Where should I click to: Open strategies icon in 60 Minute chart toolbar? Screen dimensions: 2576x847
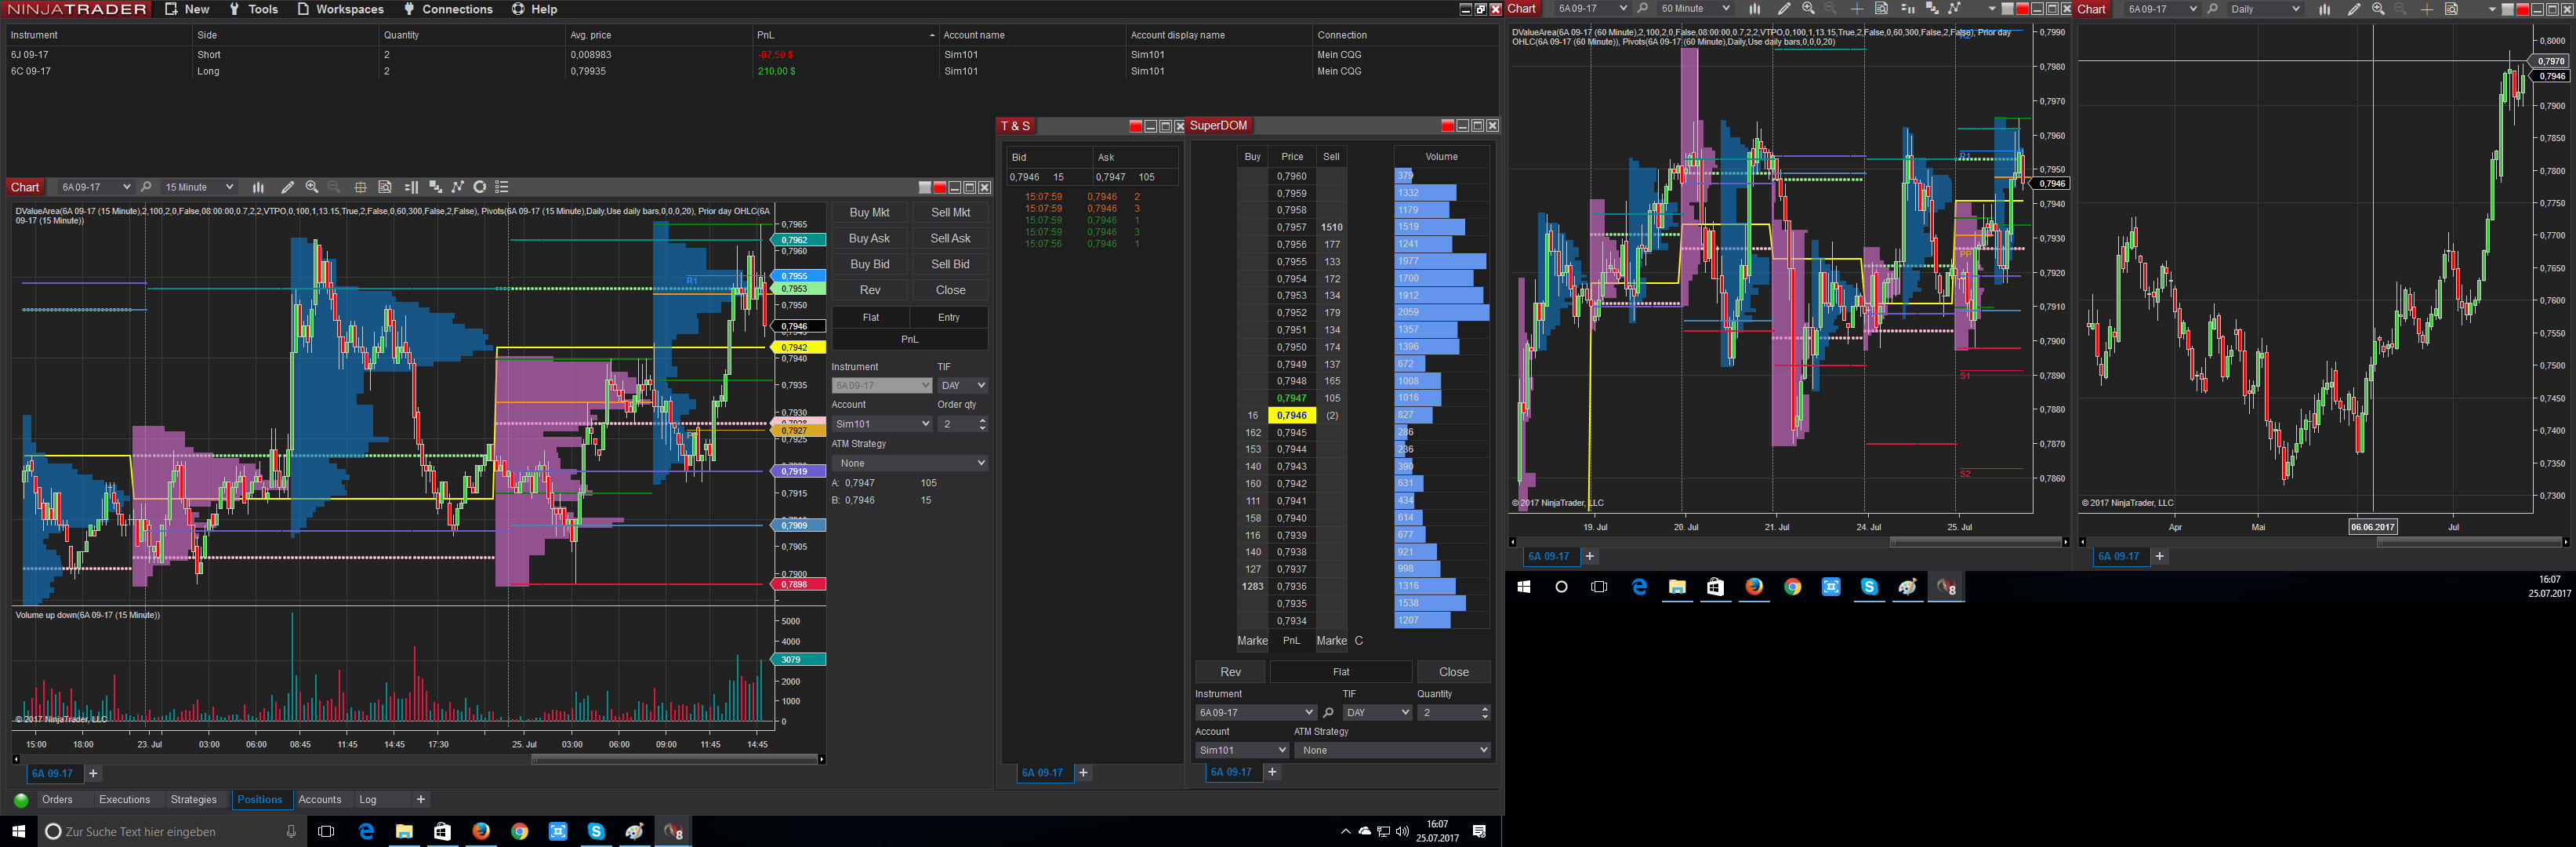[1955, 9]
